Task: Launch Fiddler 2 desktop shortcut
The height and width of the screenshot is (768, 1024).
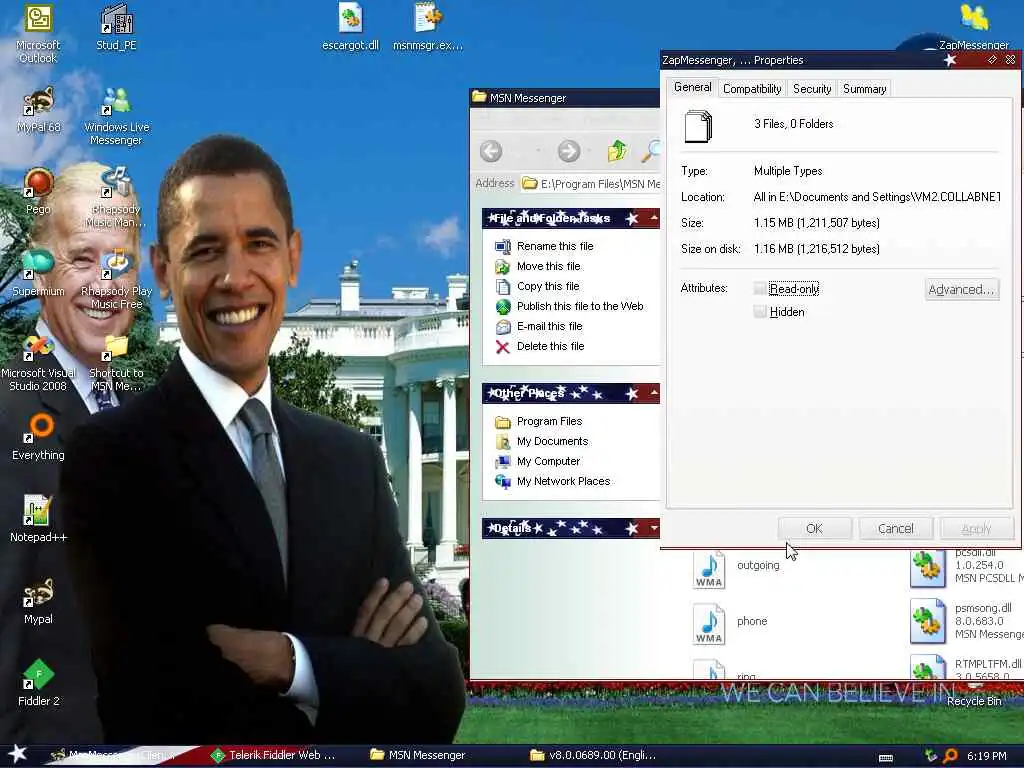Action: point(38,683)
